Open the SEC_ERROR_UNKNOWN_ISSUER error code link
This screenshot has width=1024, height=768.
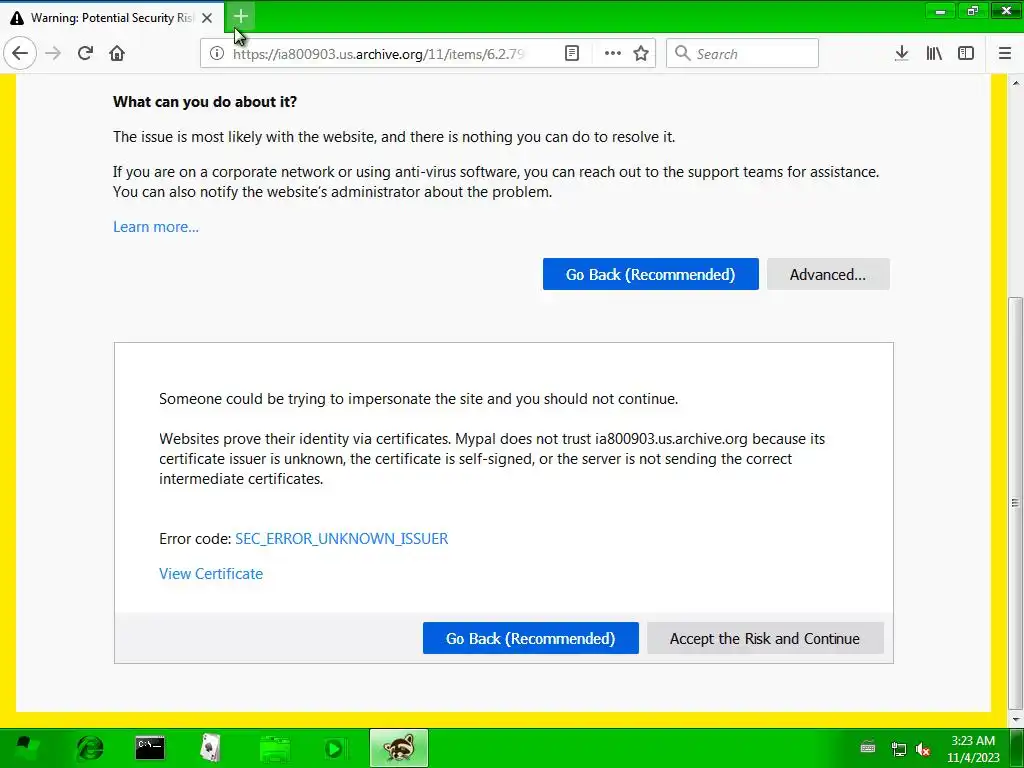click(x=342, y=539)
